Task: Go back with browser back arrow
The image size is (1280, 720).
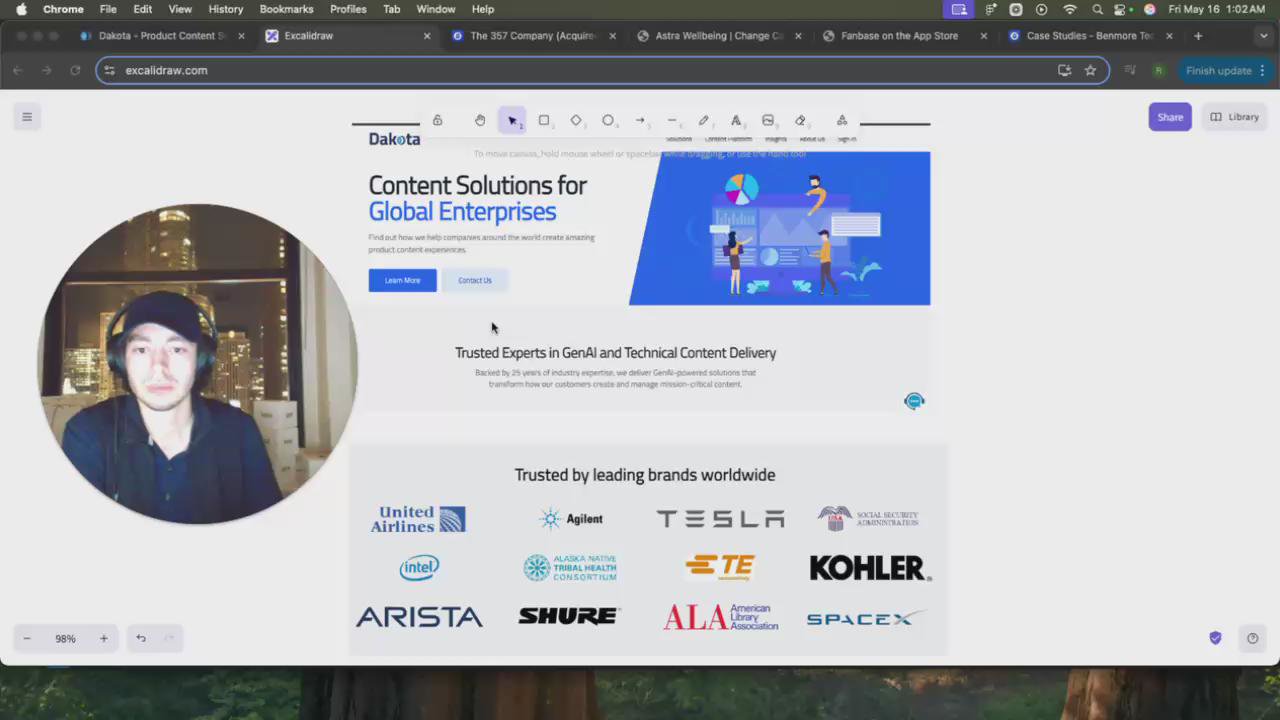Action: pyautogui.click(x=18, y=71)
